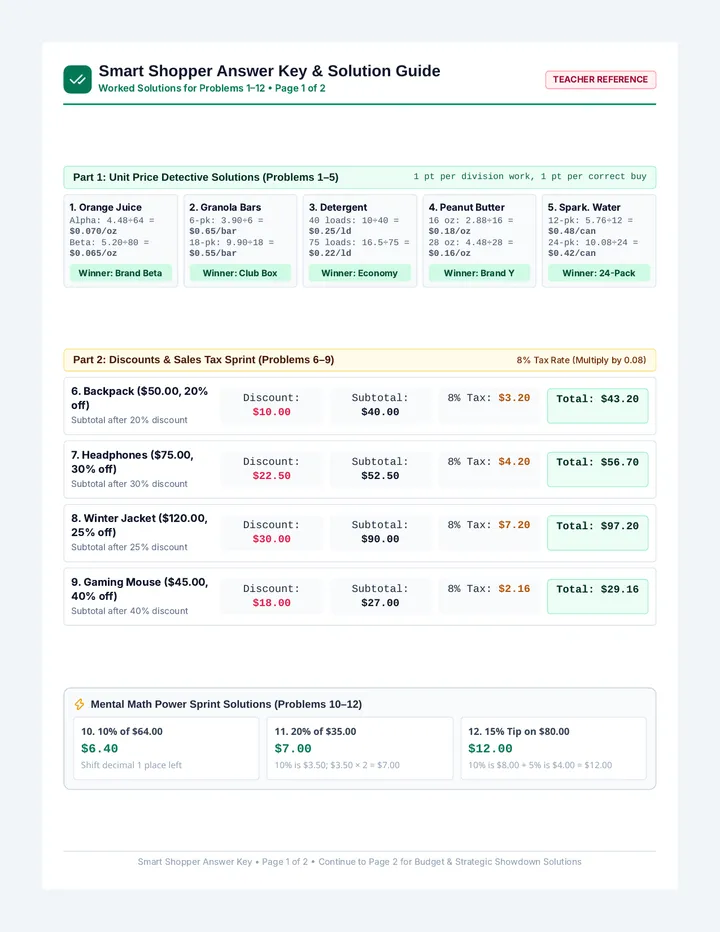Click the Smart Shopper Answer Key title
Screen dimensions: 720x932
click(269, 71)
